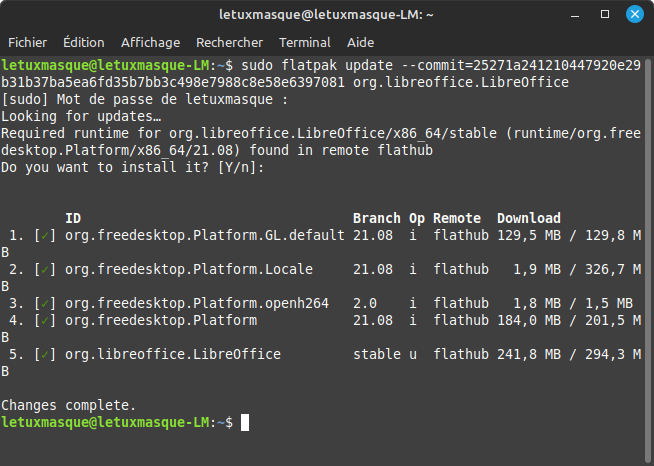Click the block cursor at the bottom prompt

[245, 423]
